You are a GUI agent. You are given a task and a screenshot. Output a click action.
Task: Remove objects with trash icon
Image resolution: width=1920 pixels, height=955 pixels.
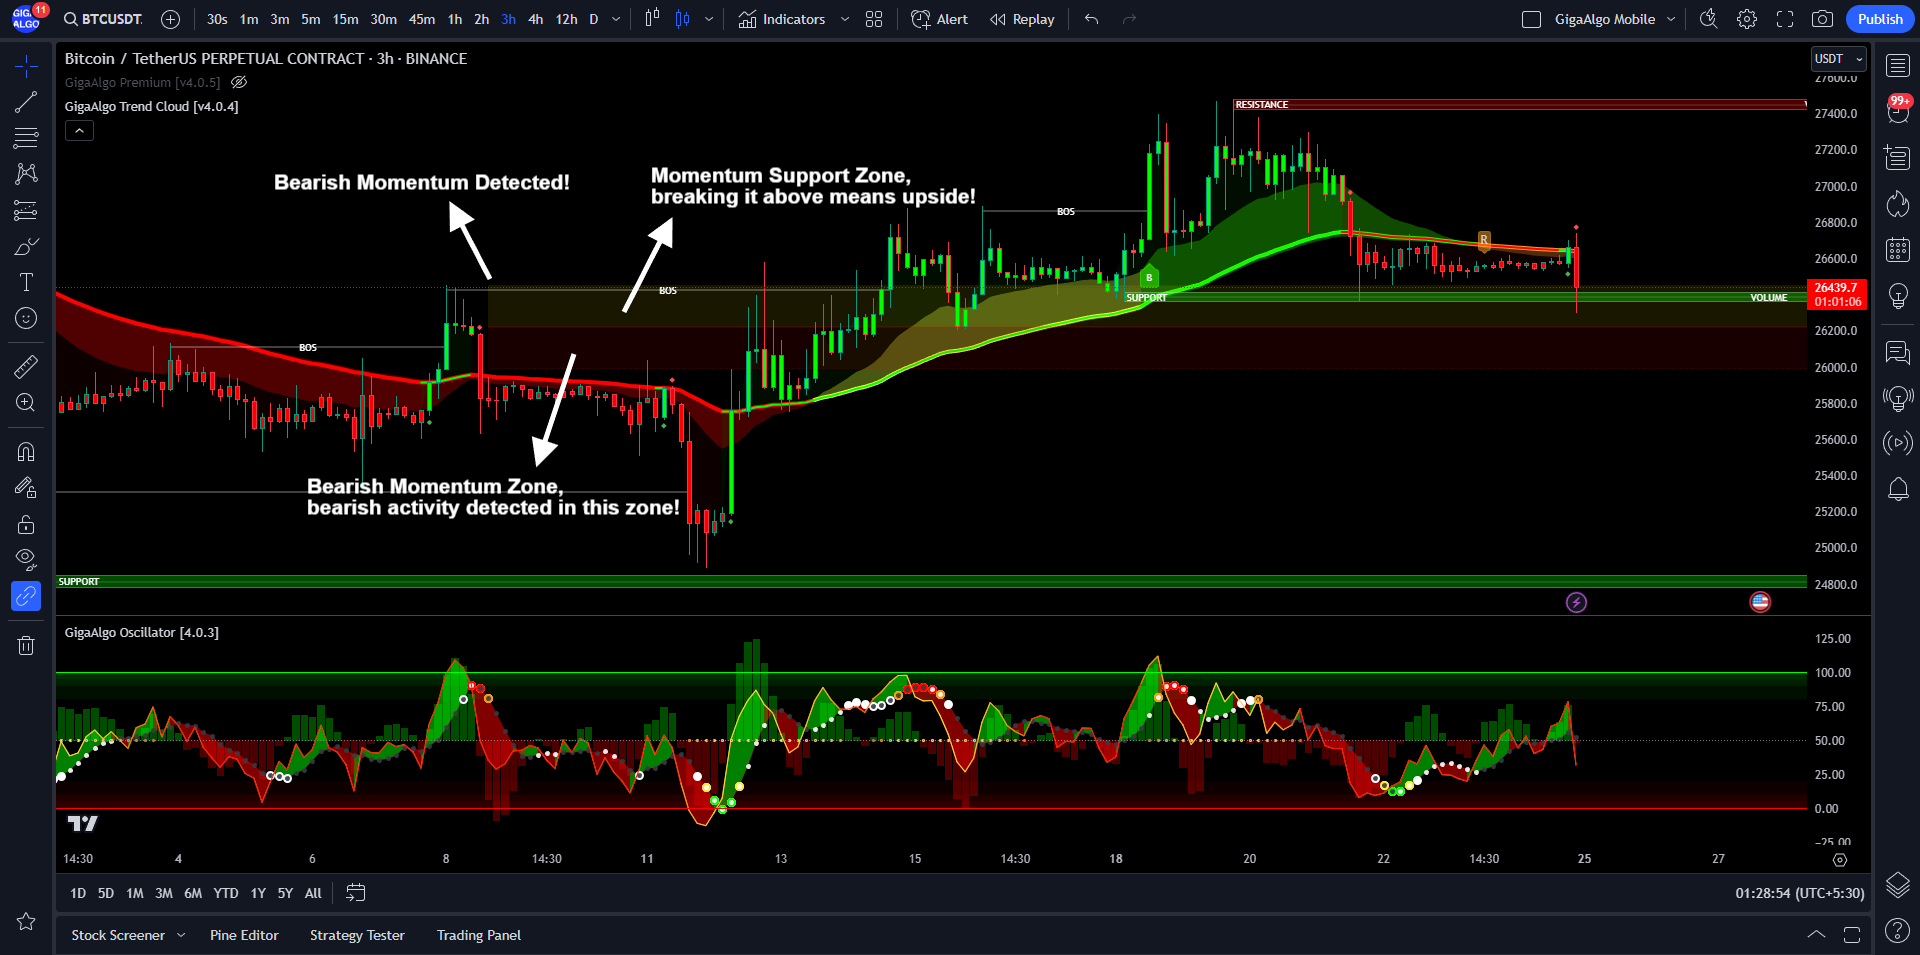point(26,645)
